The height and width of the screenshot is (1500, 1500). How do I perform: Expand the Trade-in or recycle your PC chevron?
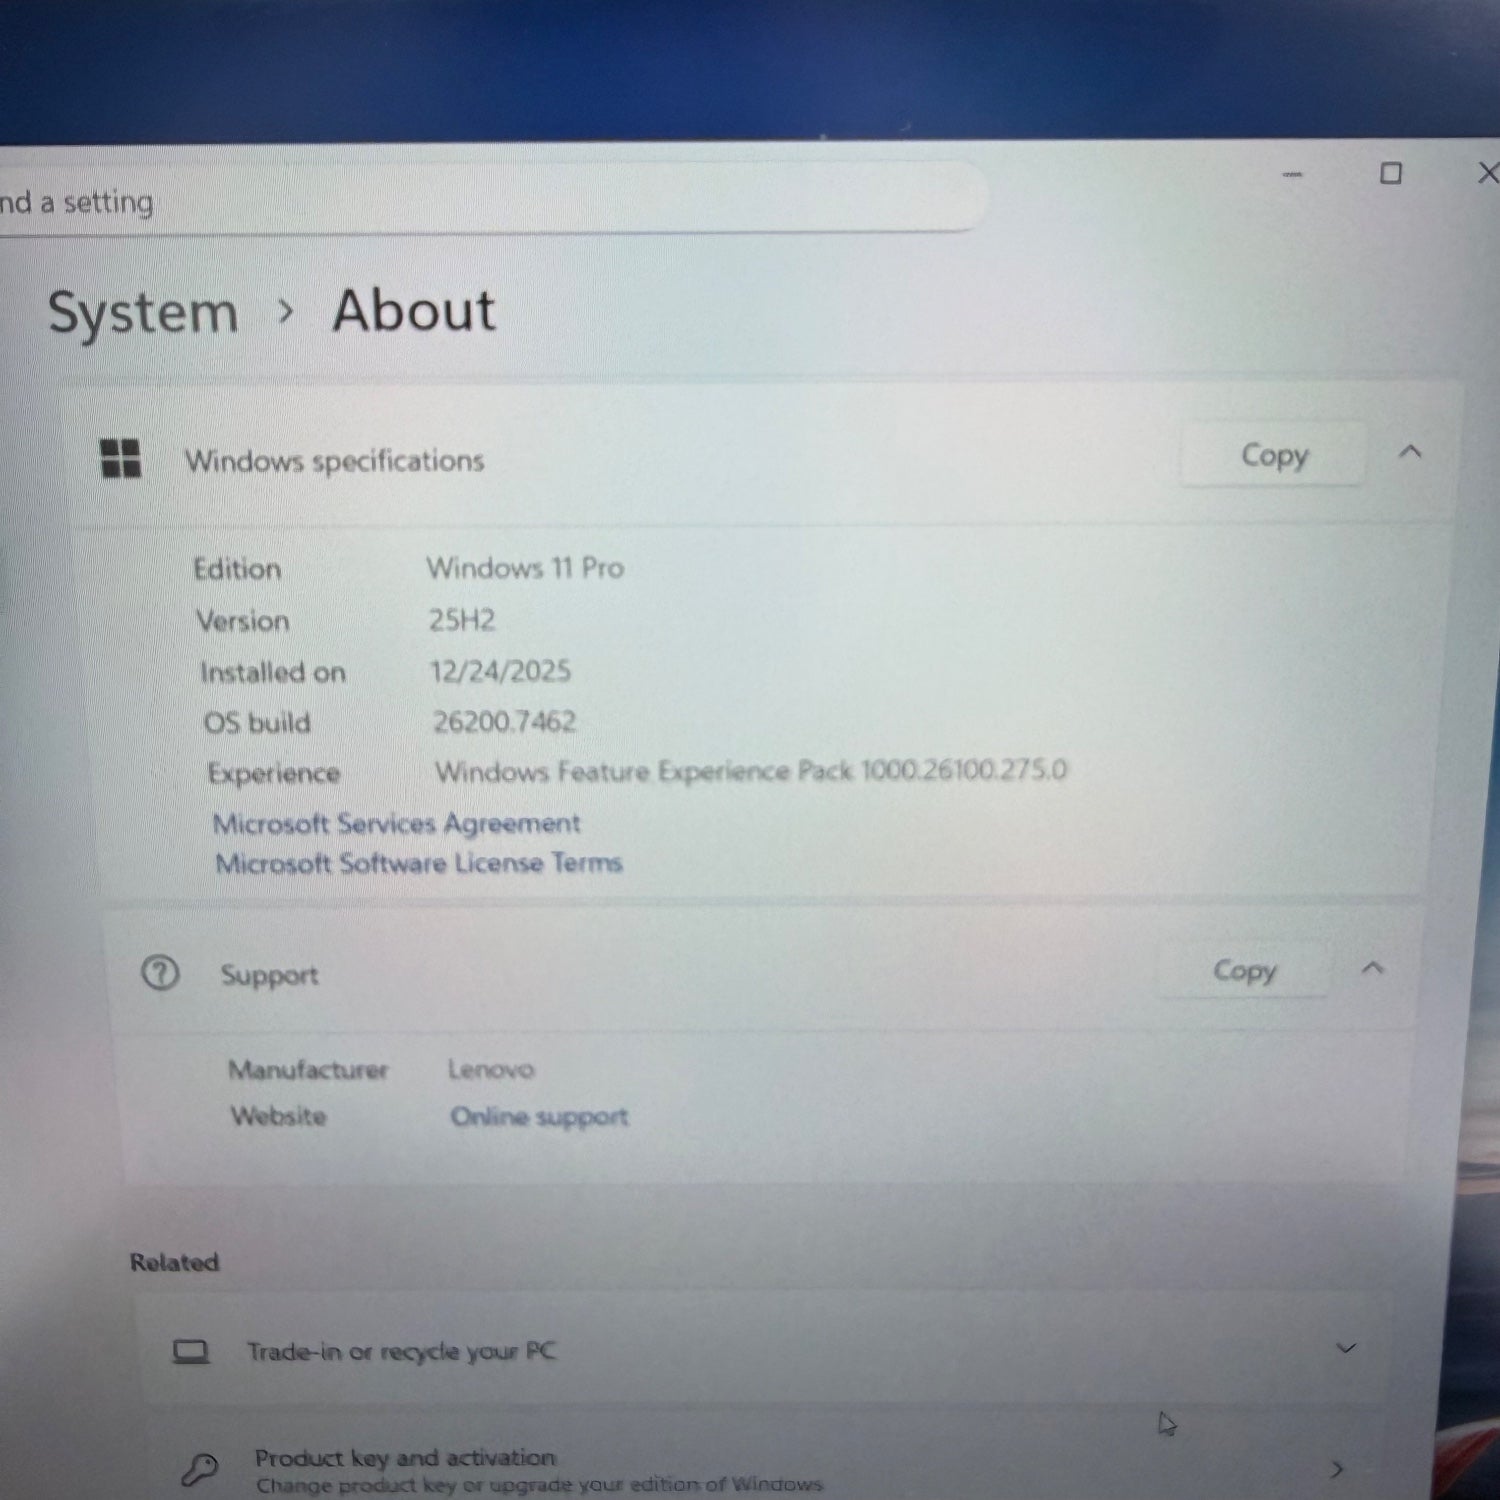pyautogui.click(x=1346, y=1348)
